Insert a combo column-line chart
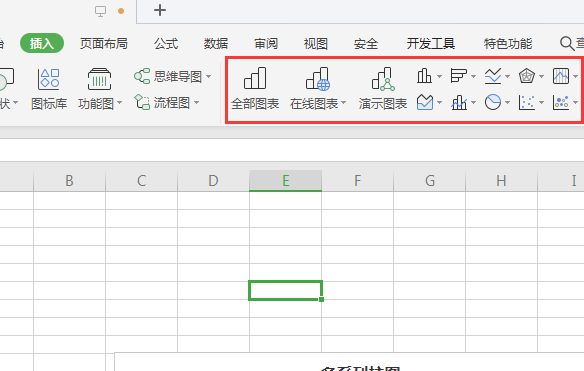The width and height of the screenshot is (584, 371). tap(458, 102)
